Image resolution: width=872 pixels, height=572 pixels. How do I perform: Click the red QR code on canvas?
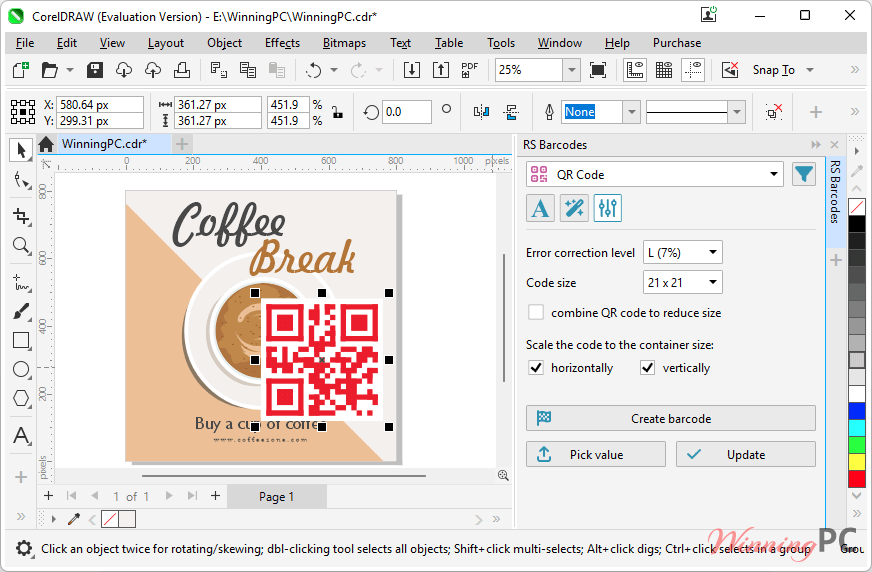(x=321, y=360)
